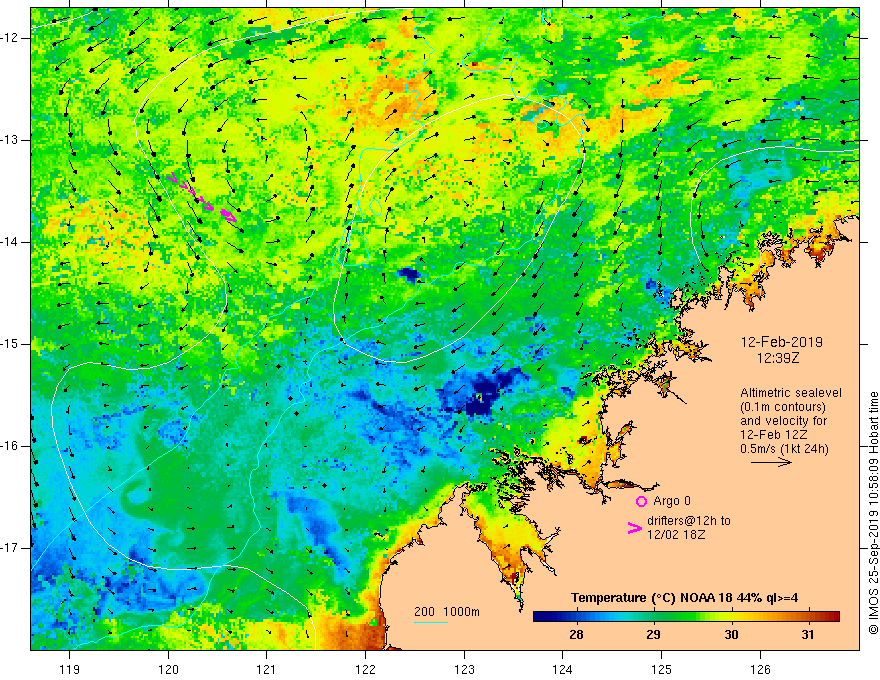The width and height of the screenshot is (880, 680).
Task: Click the 'Temperature (°C) NOAA 18 44% ql>=4' title
Action: tap(684, 598)
